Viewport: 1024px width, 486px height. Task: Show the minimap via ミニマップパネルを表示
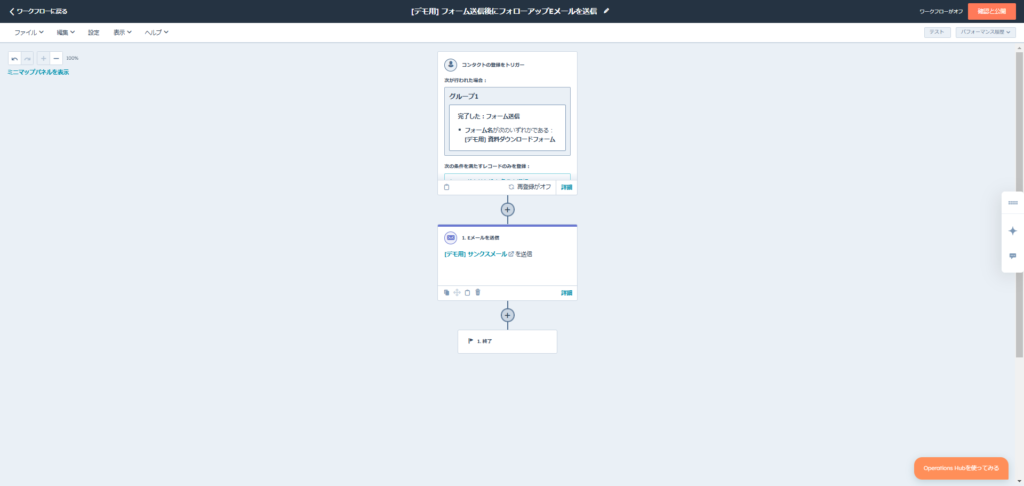click(x=39, y=72)
